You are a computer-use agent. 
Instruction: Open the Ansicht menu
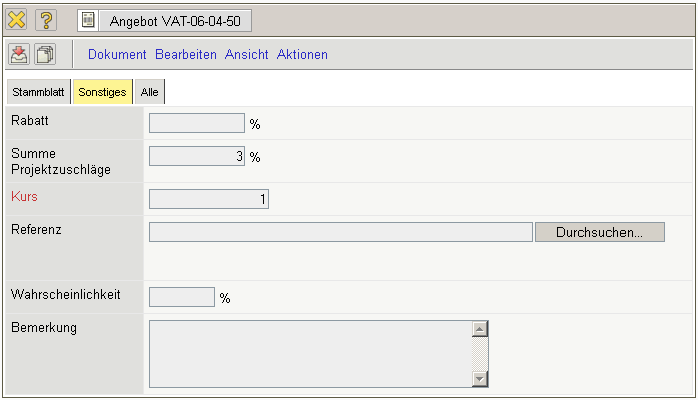[246, 55]
